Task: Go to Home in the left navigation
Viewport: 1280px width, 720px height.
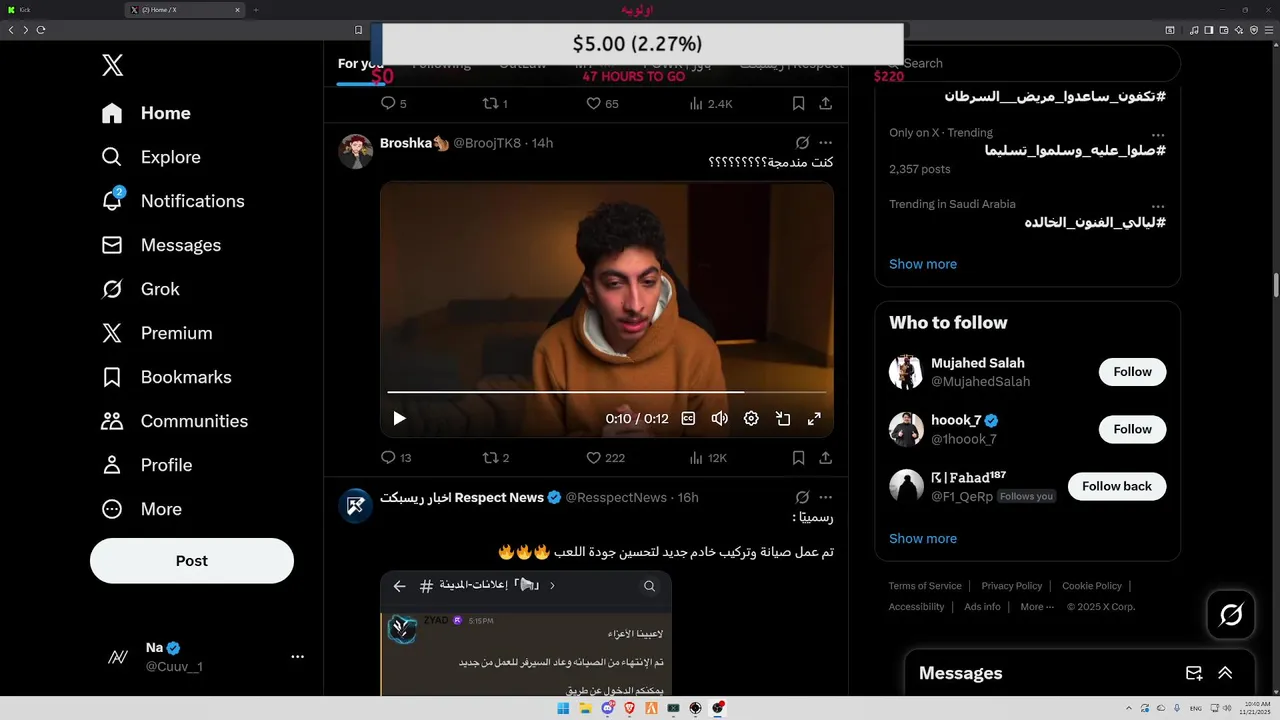Action: click(146, 113)
